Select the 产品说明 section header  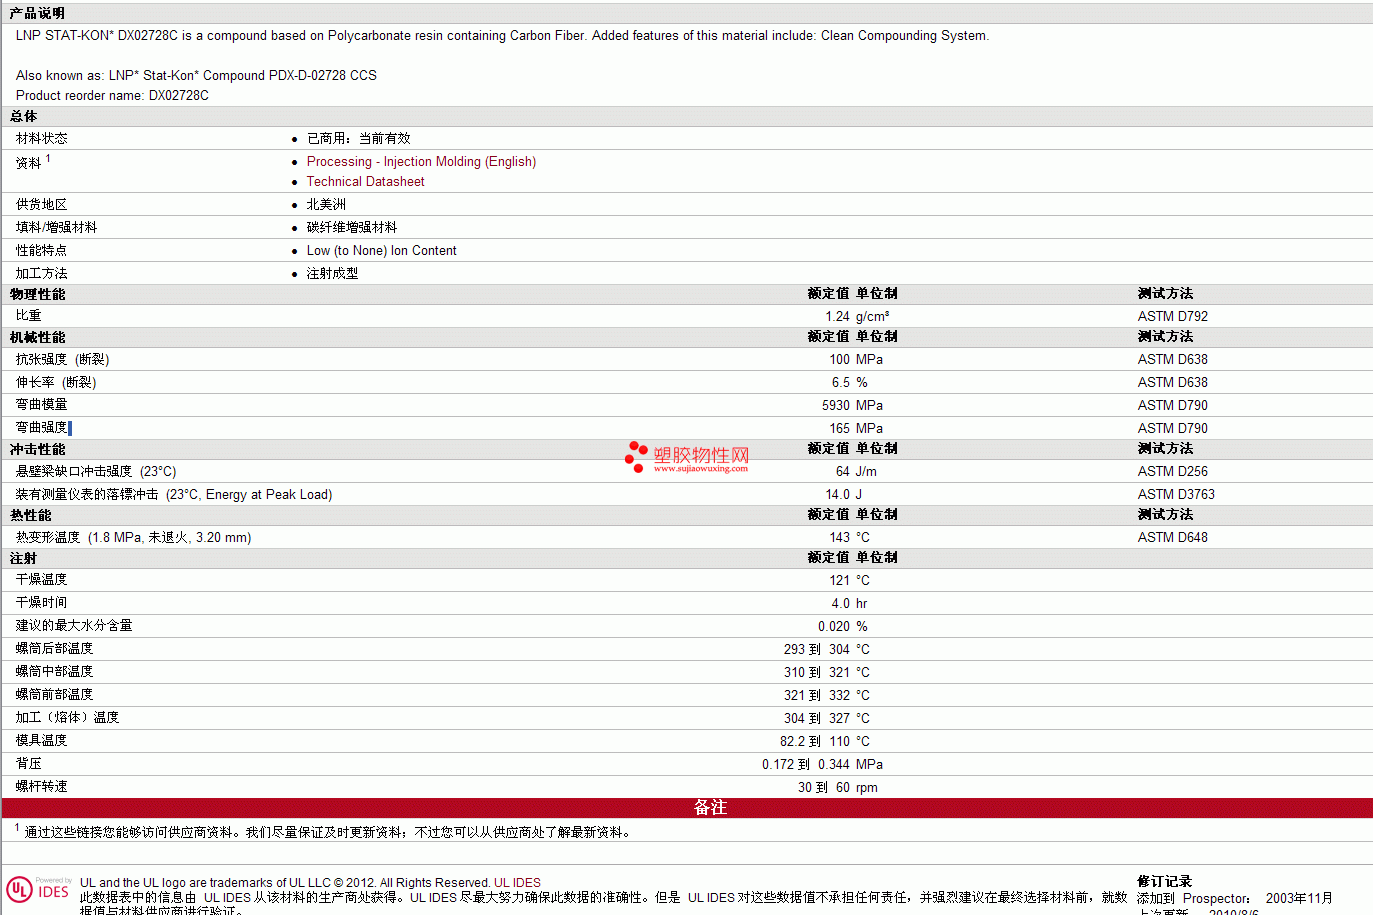37,13
